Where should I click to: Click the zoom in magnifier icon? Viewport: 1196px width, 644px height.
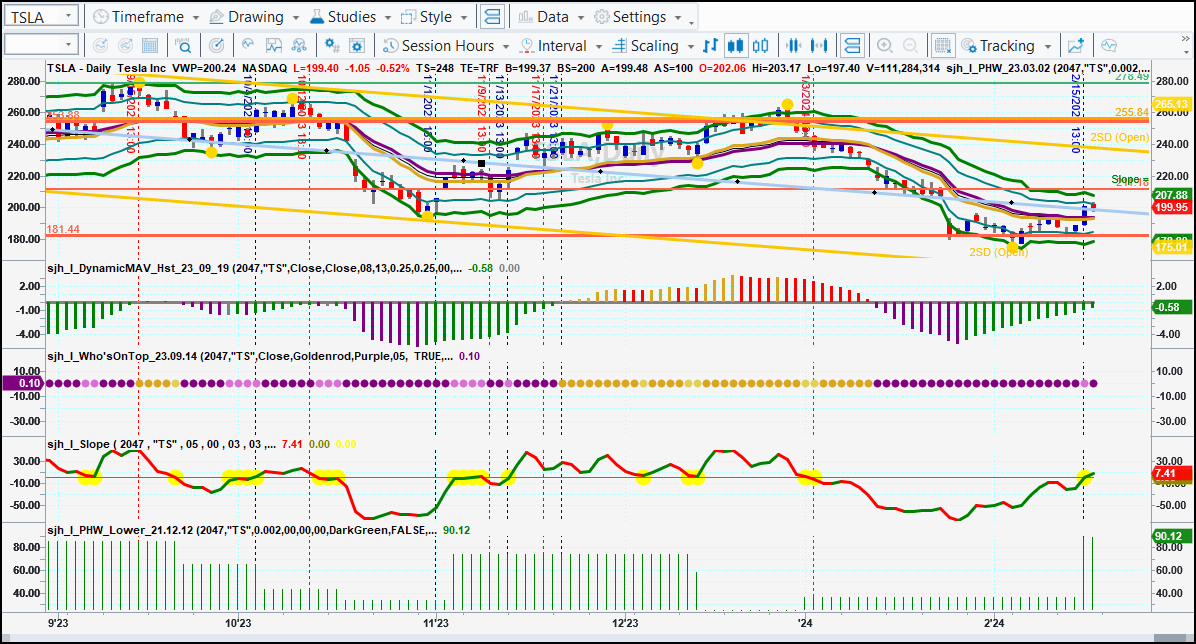coord(885,46)
